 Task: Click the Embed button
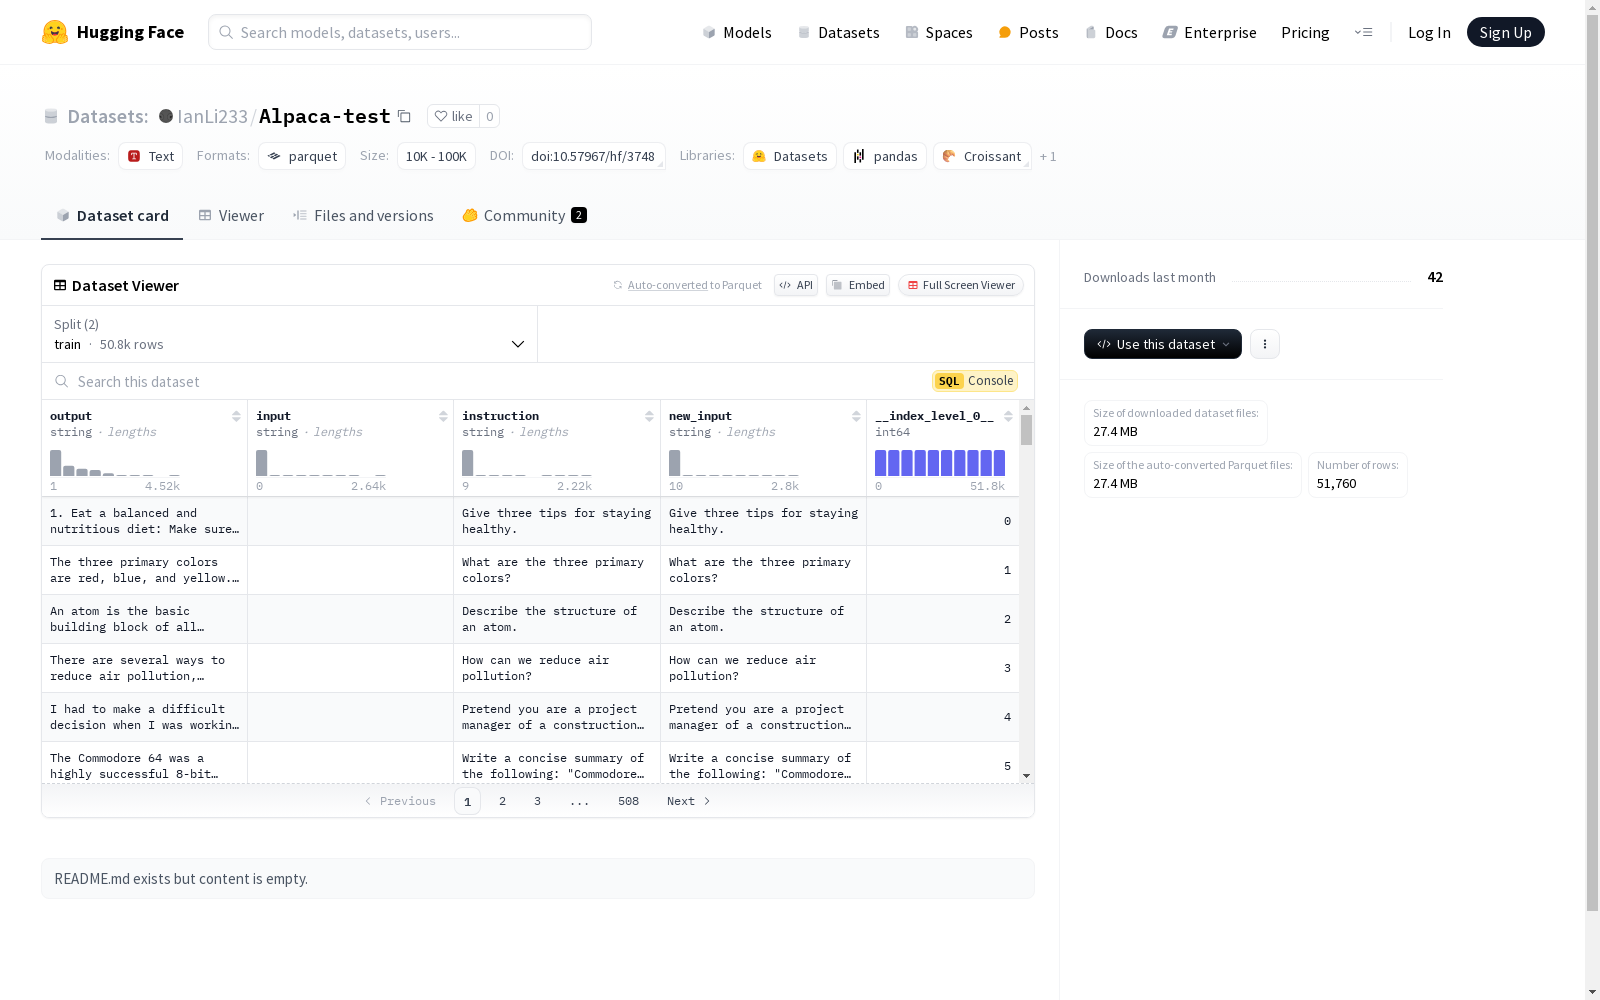click(x=858, y=285)
